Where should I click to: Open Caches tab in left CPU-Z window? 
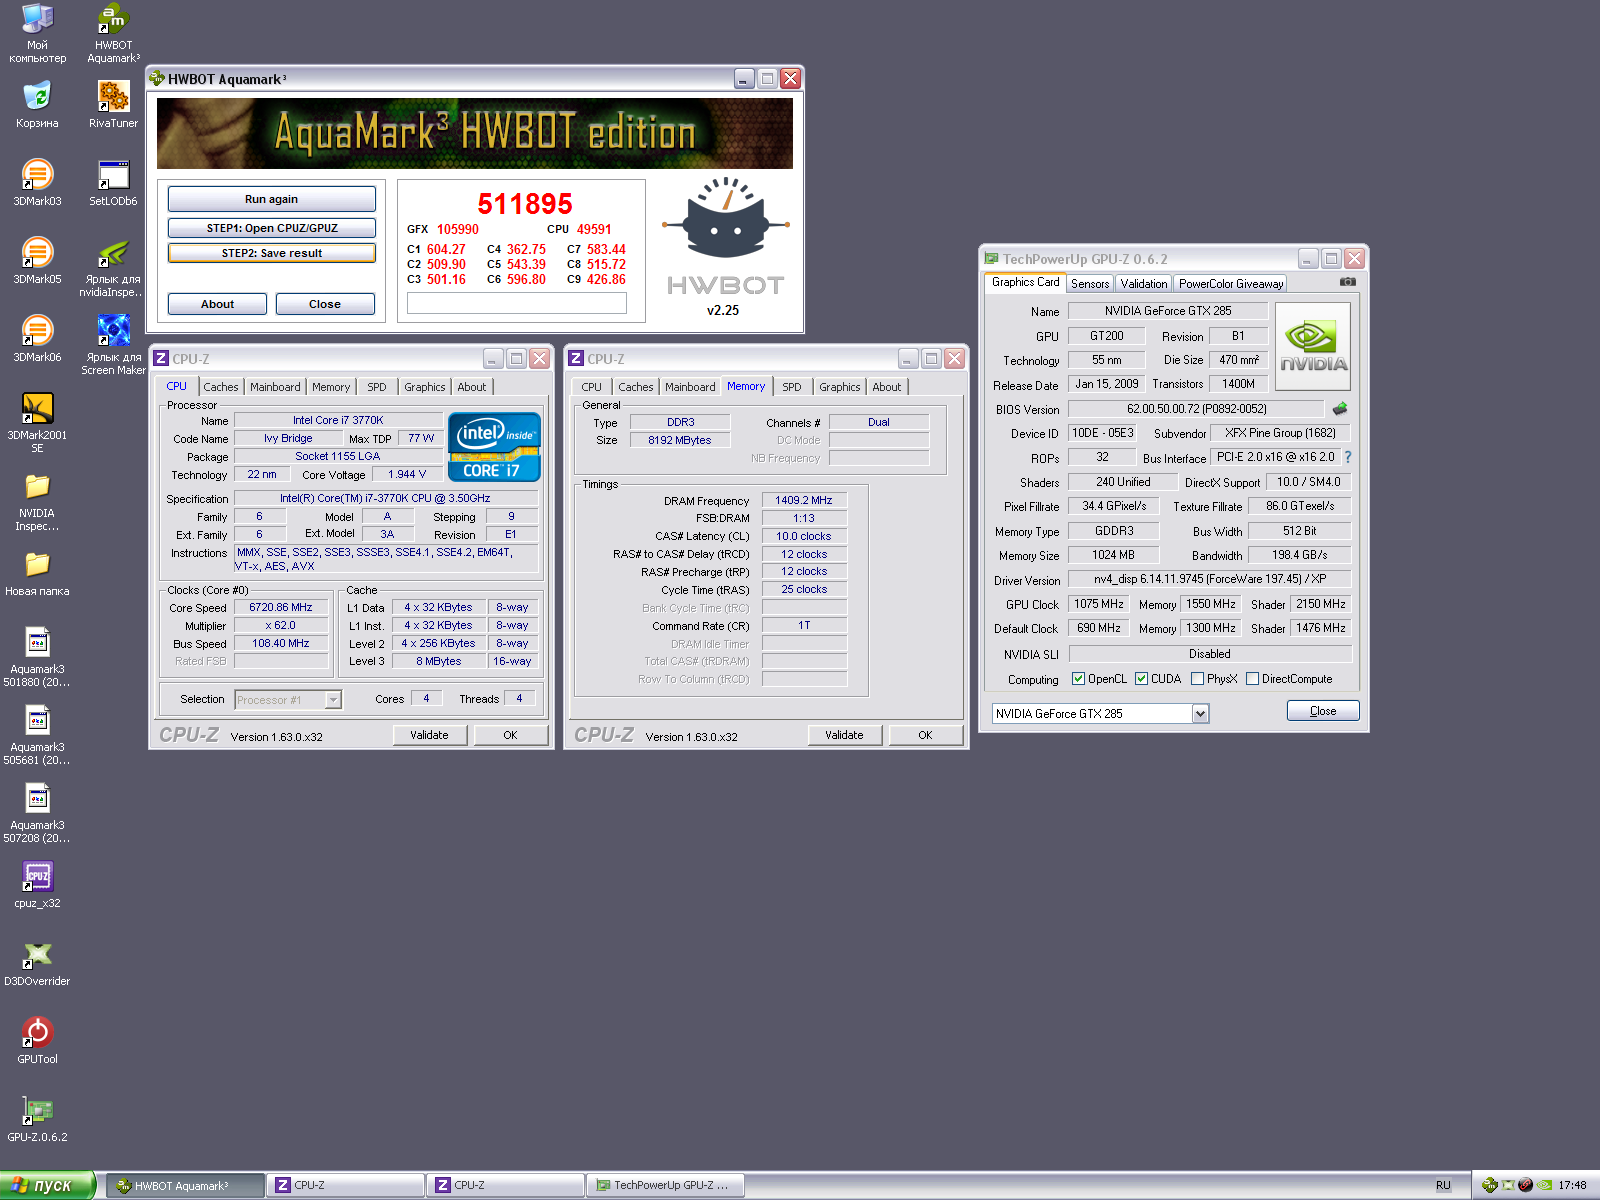(221, 387)
